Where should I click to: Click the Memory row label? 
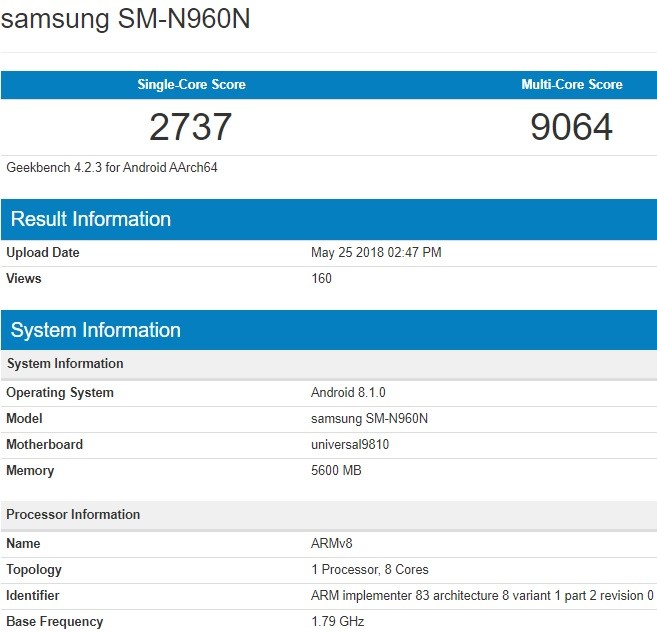[30, 470]
